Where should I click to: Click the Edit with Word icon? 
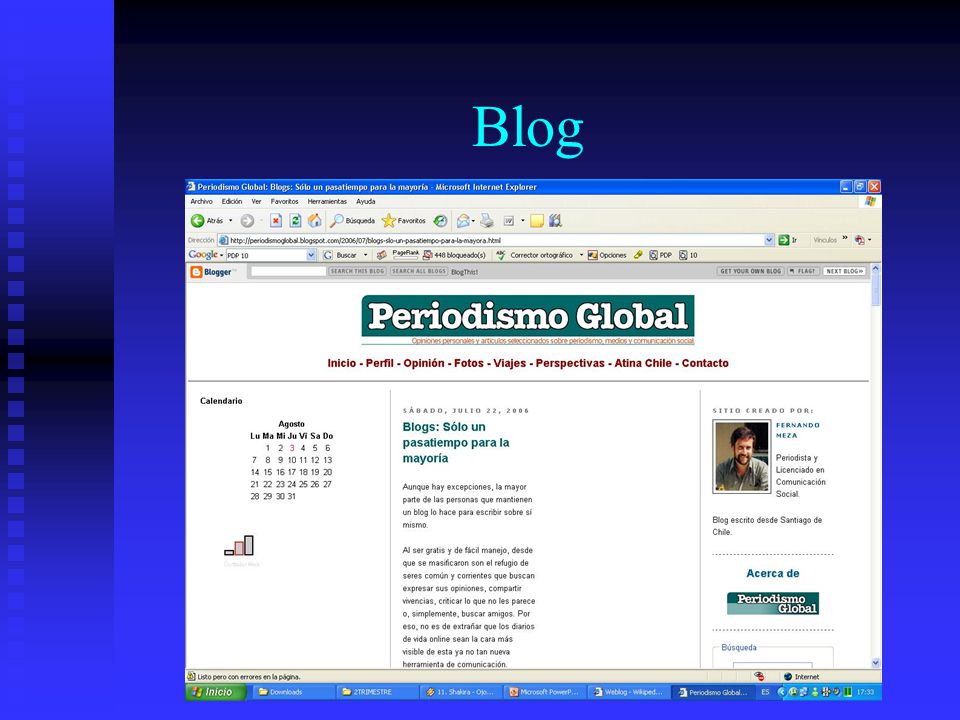509,220
